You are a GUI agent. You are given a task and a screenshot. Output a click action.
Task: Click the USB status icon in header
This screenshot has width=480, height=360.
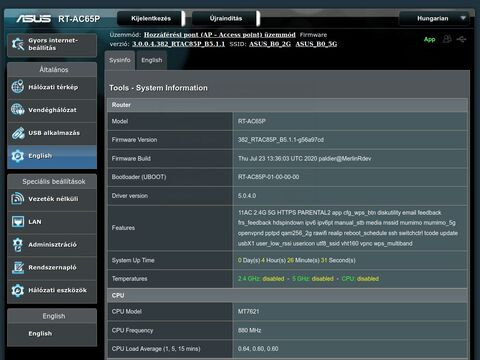pyautogui.click(x=462, y=39)
